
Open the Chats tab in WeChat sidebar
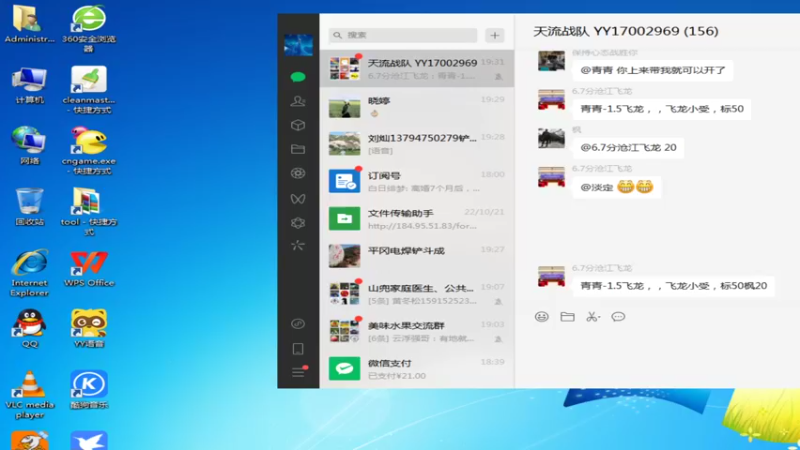click(298, 77)
